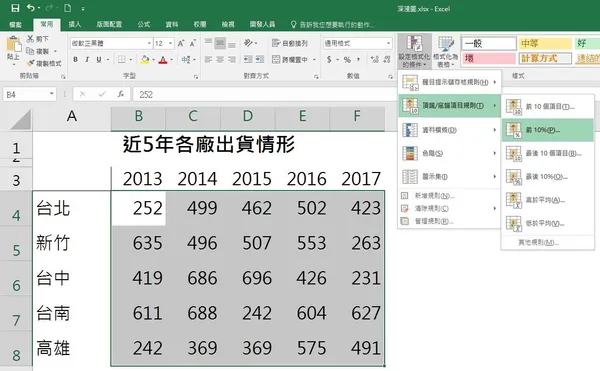Apply the 中等 yellow cell style

(x=544, y=44)
